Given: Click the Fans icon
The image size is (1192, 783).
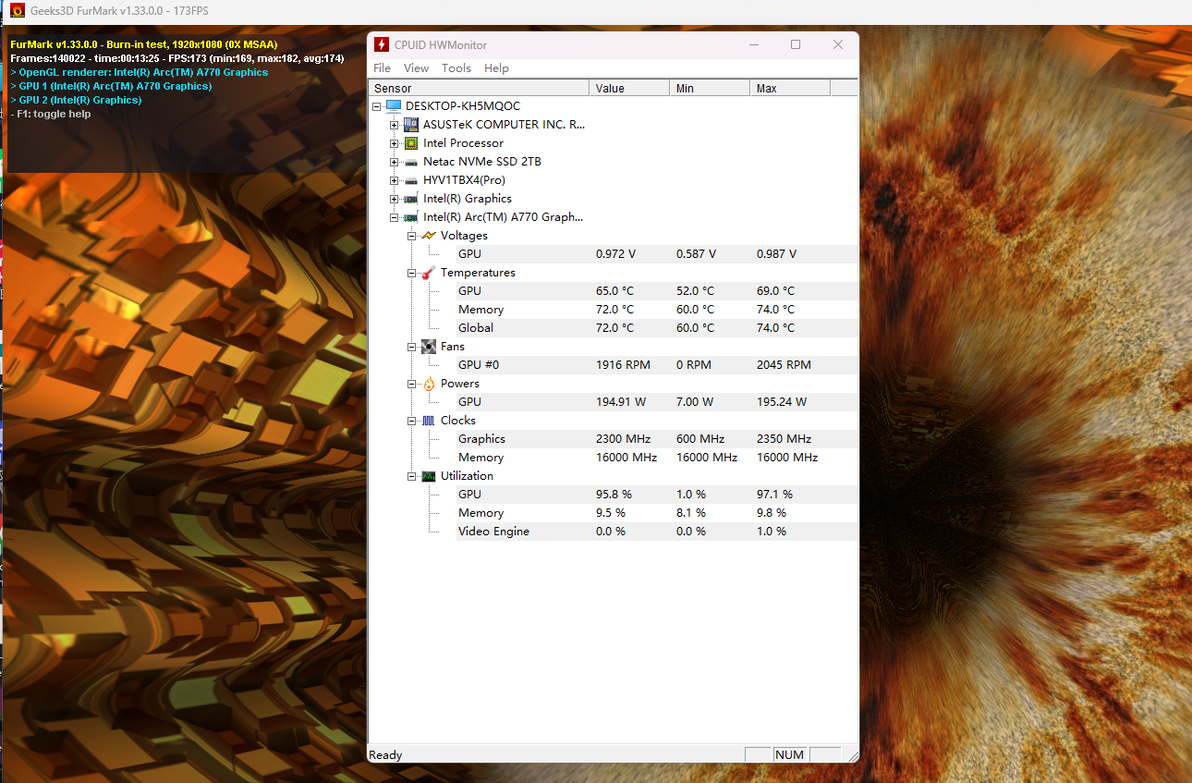Looking at the screenshot, I should coord(429,347).
